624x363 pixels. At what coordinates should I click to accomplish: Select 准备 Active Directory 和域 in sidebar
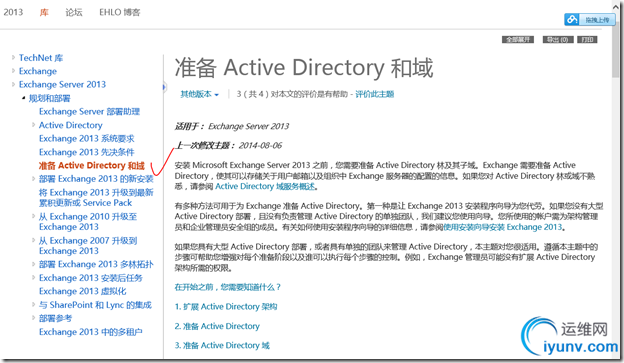pos(92,165)
